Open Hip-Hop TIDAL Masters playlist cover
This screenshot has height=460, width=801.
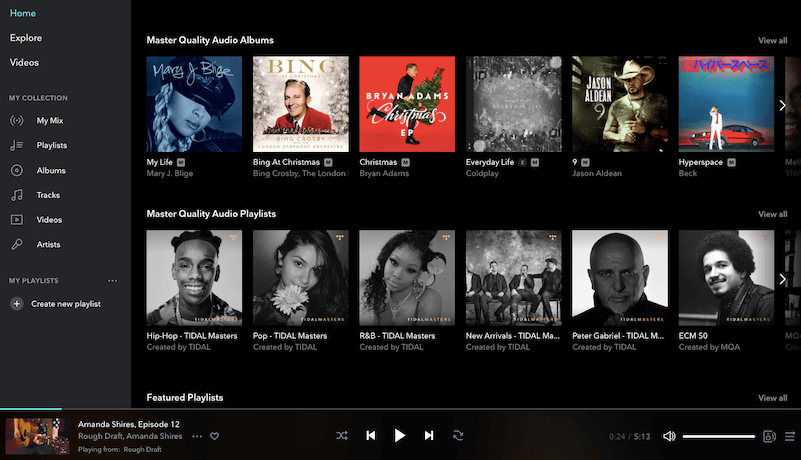pyautogui.click(x=194, y=278)
